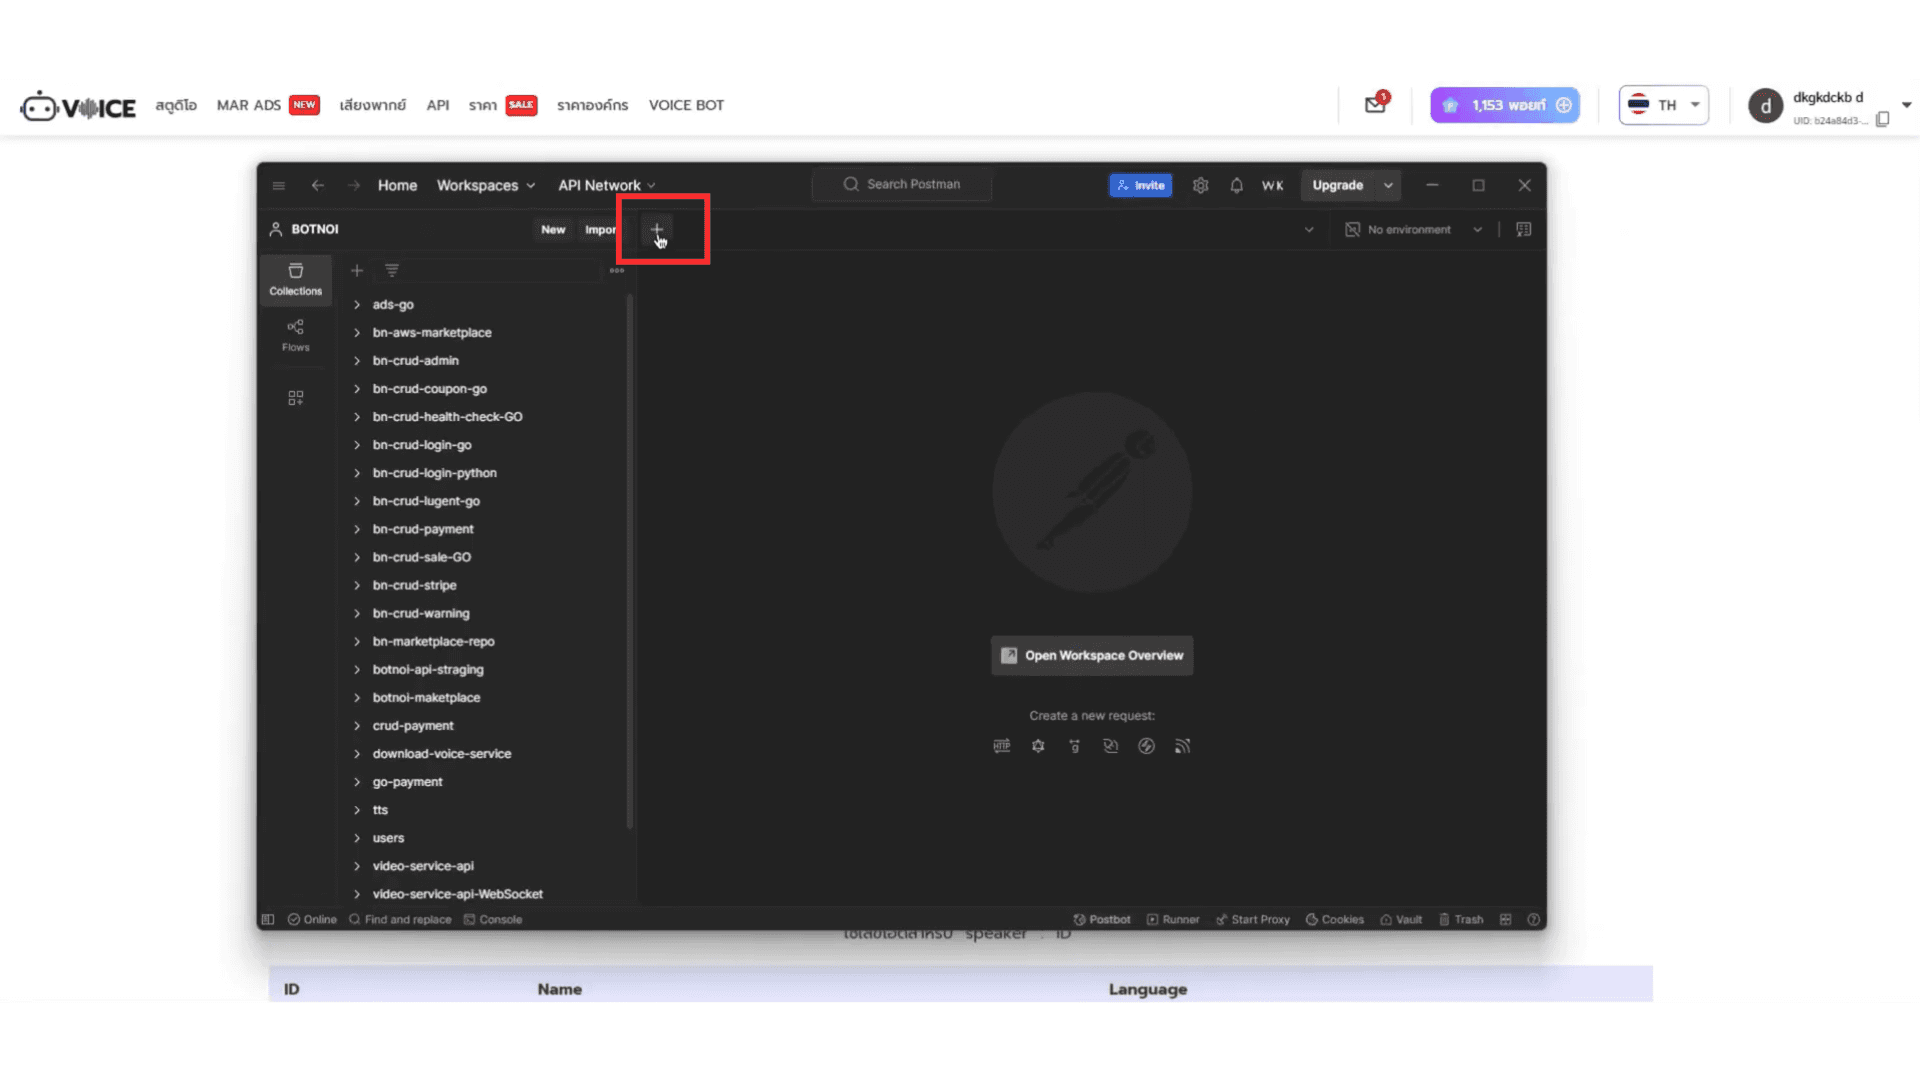
Task: Click the mail inbox icon in the header
Action: tap(1375, 105)
